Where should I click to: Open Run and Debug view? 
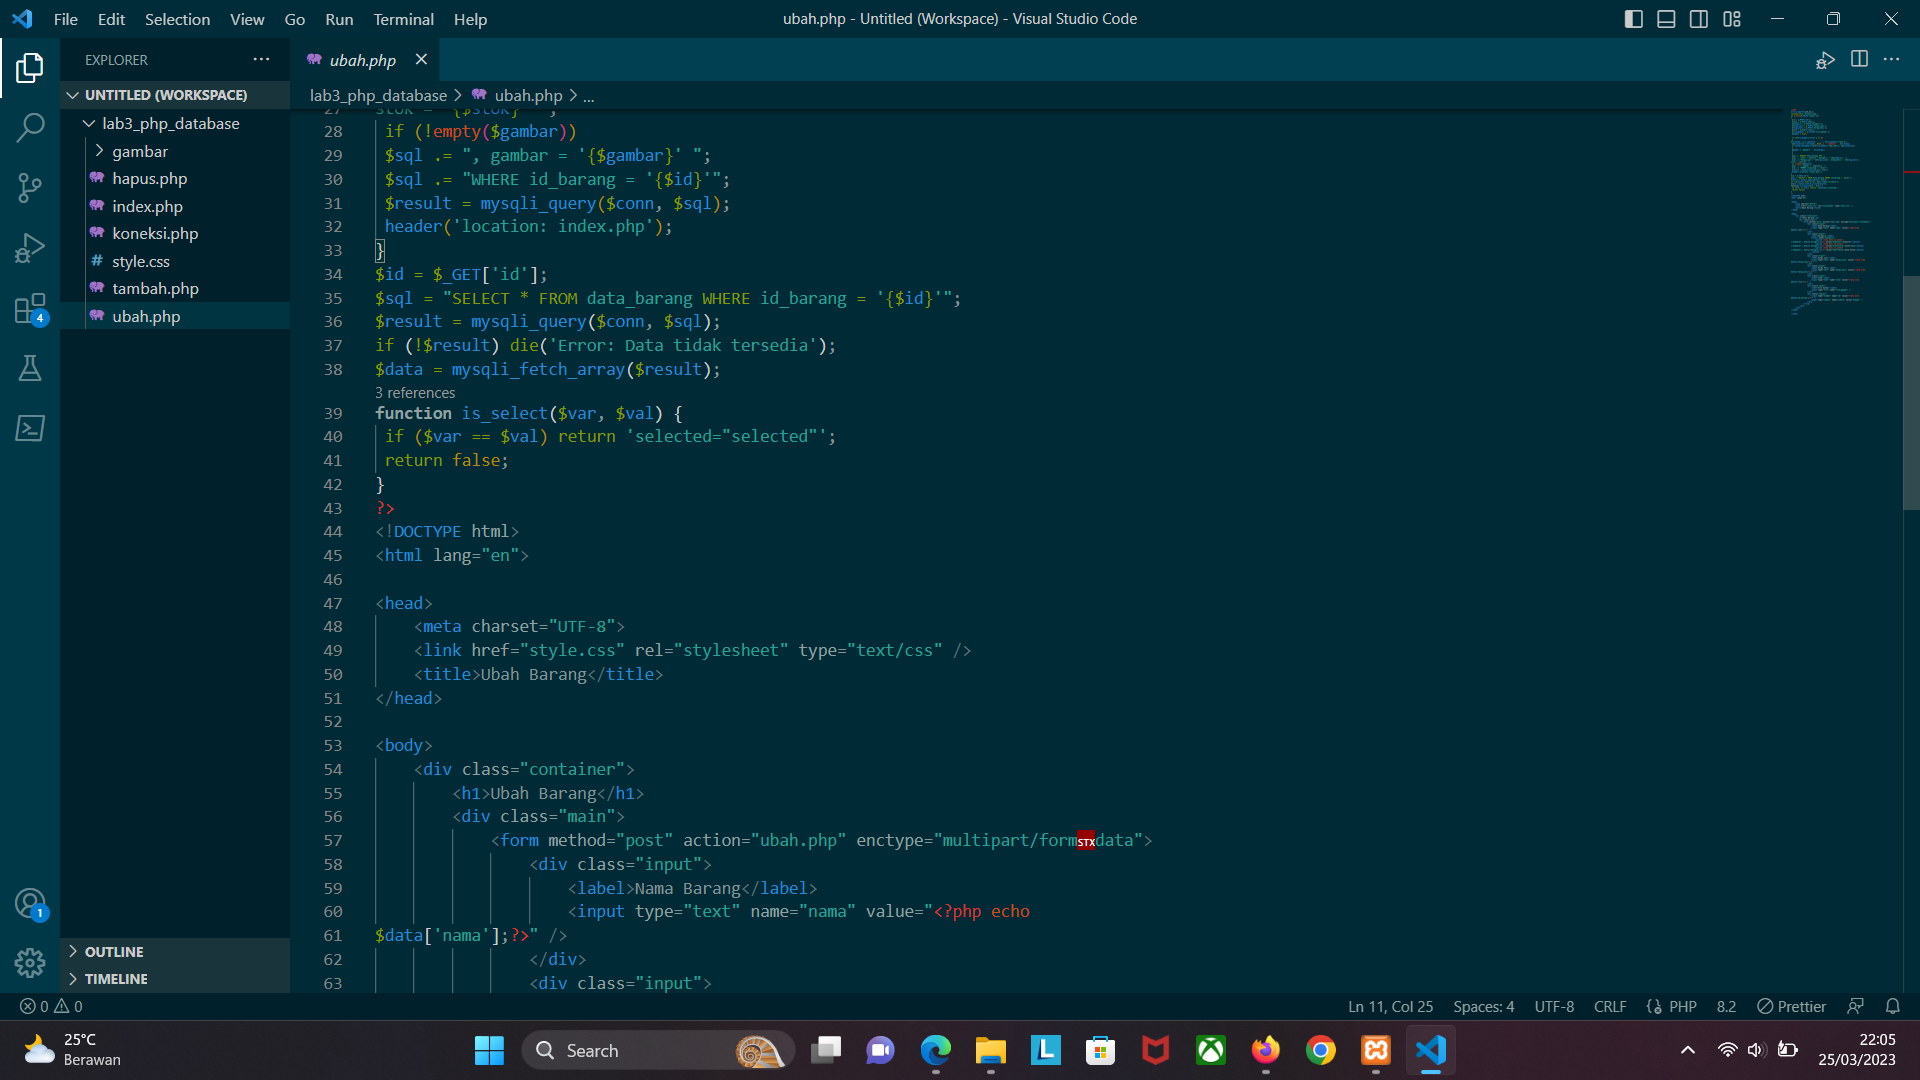(x=30, y=248)
